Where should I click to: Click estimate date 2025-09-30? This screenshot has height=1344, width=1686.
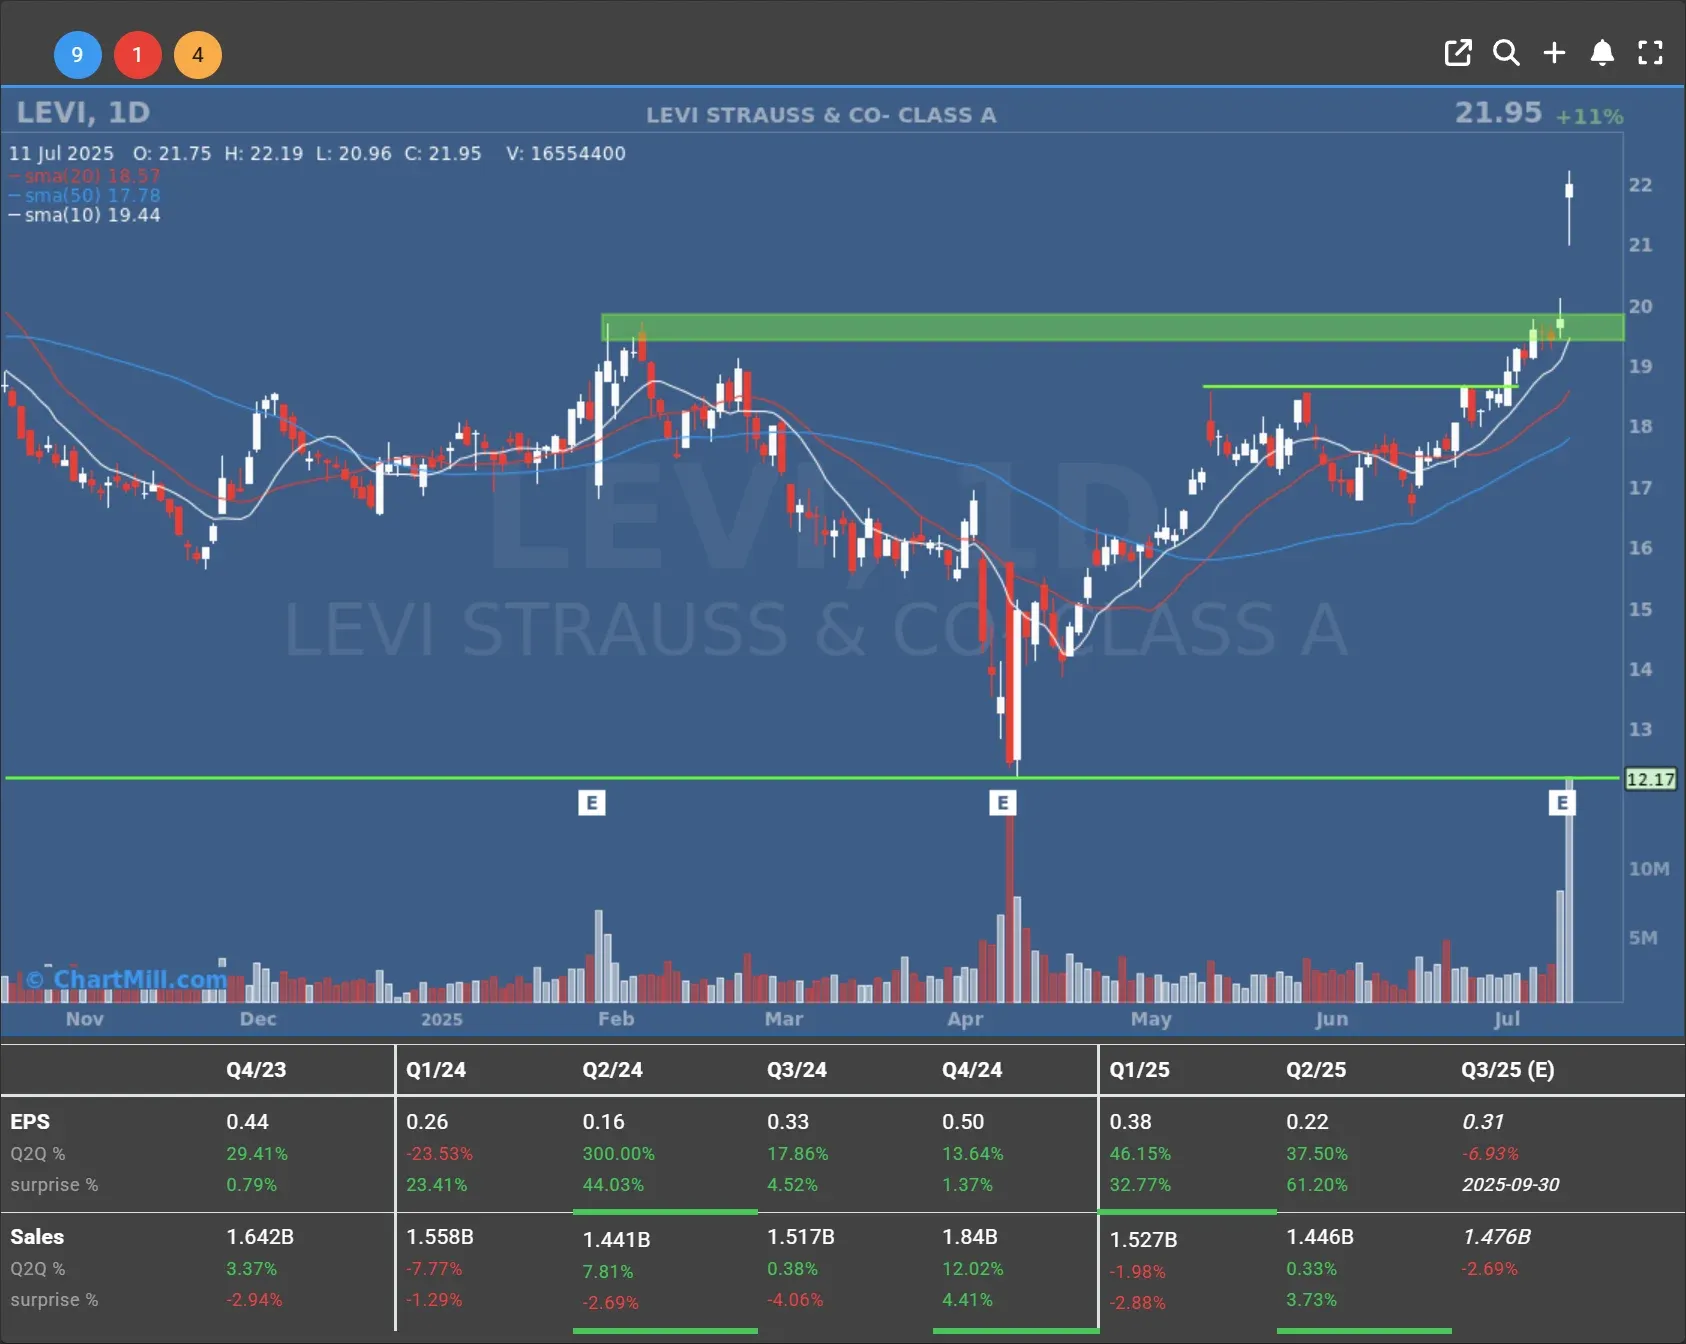point(1510,1184)
